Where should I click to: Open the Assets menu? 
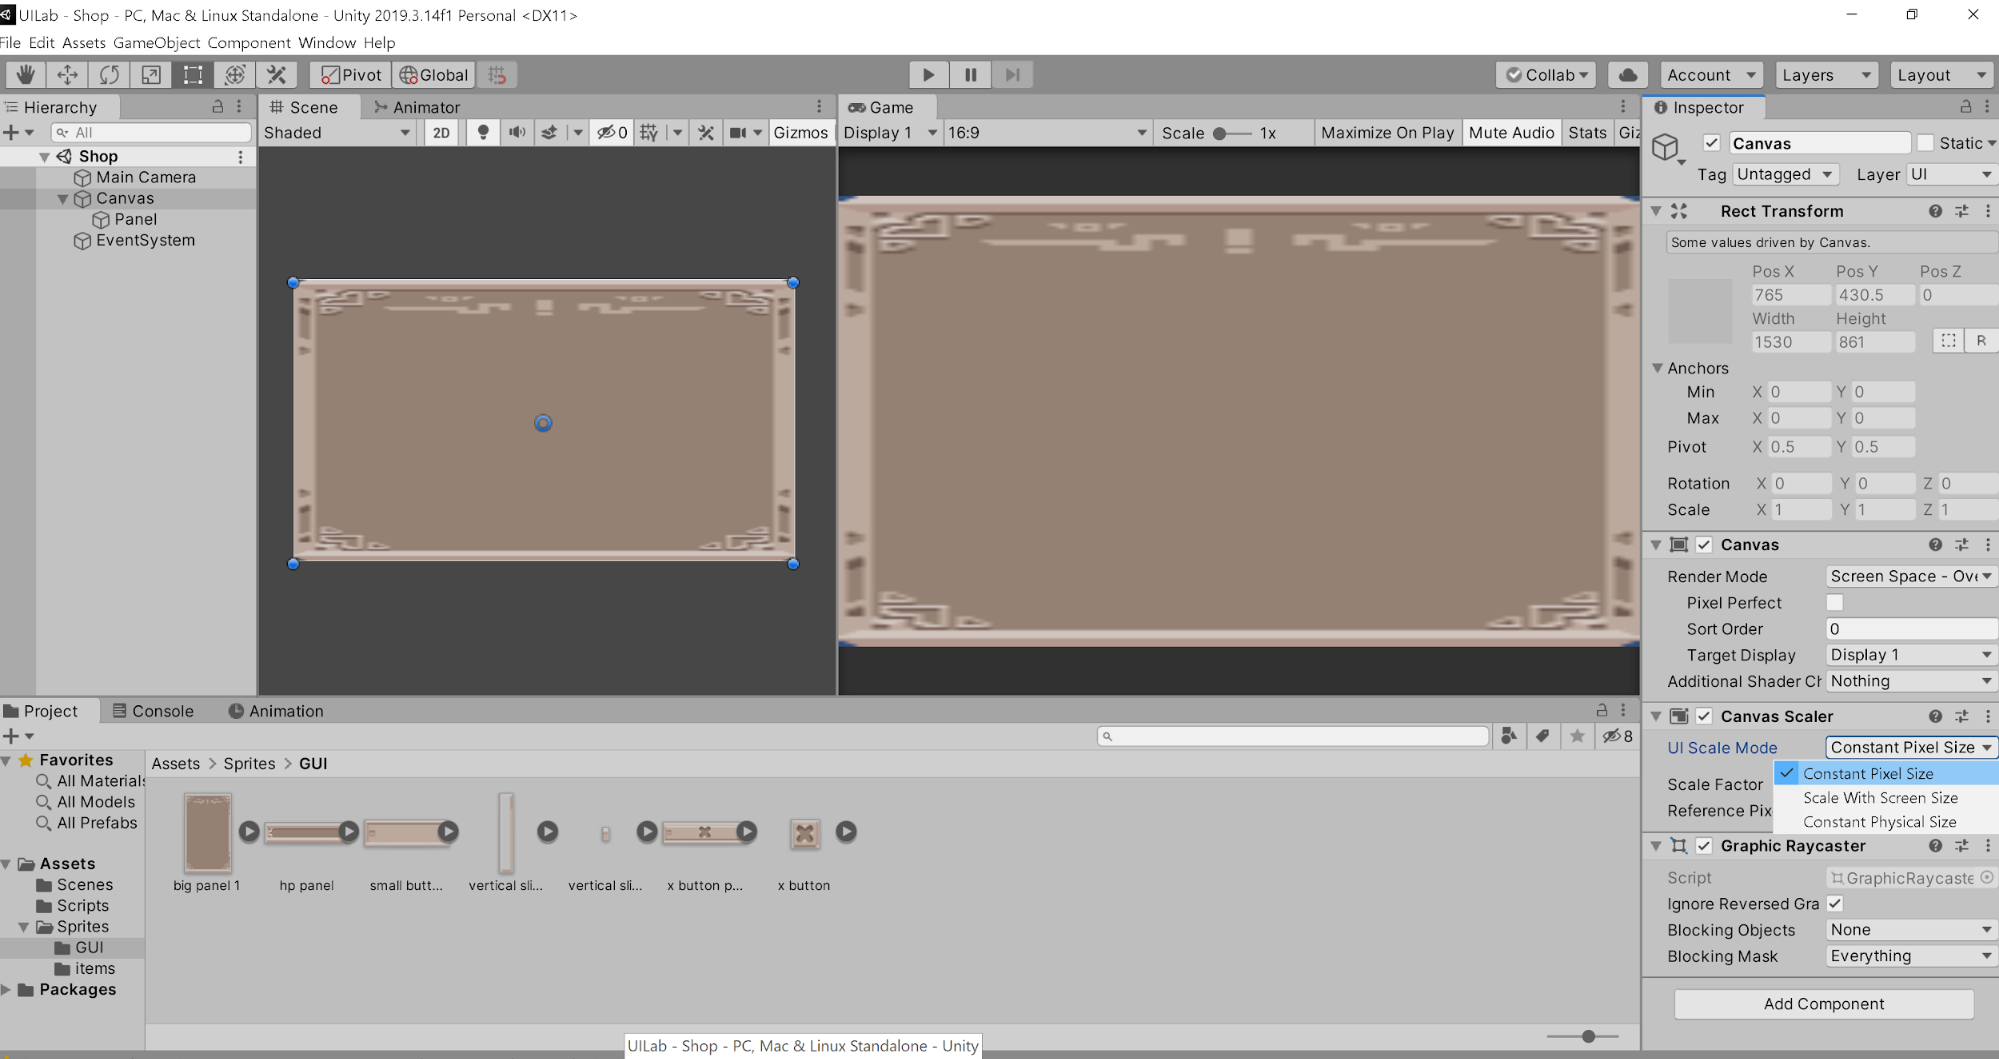84,43
